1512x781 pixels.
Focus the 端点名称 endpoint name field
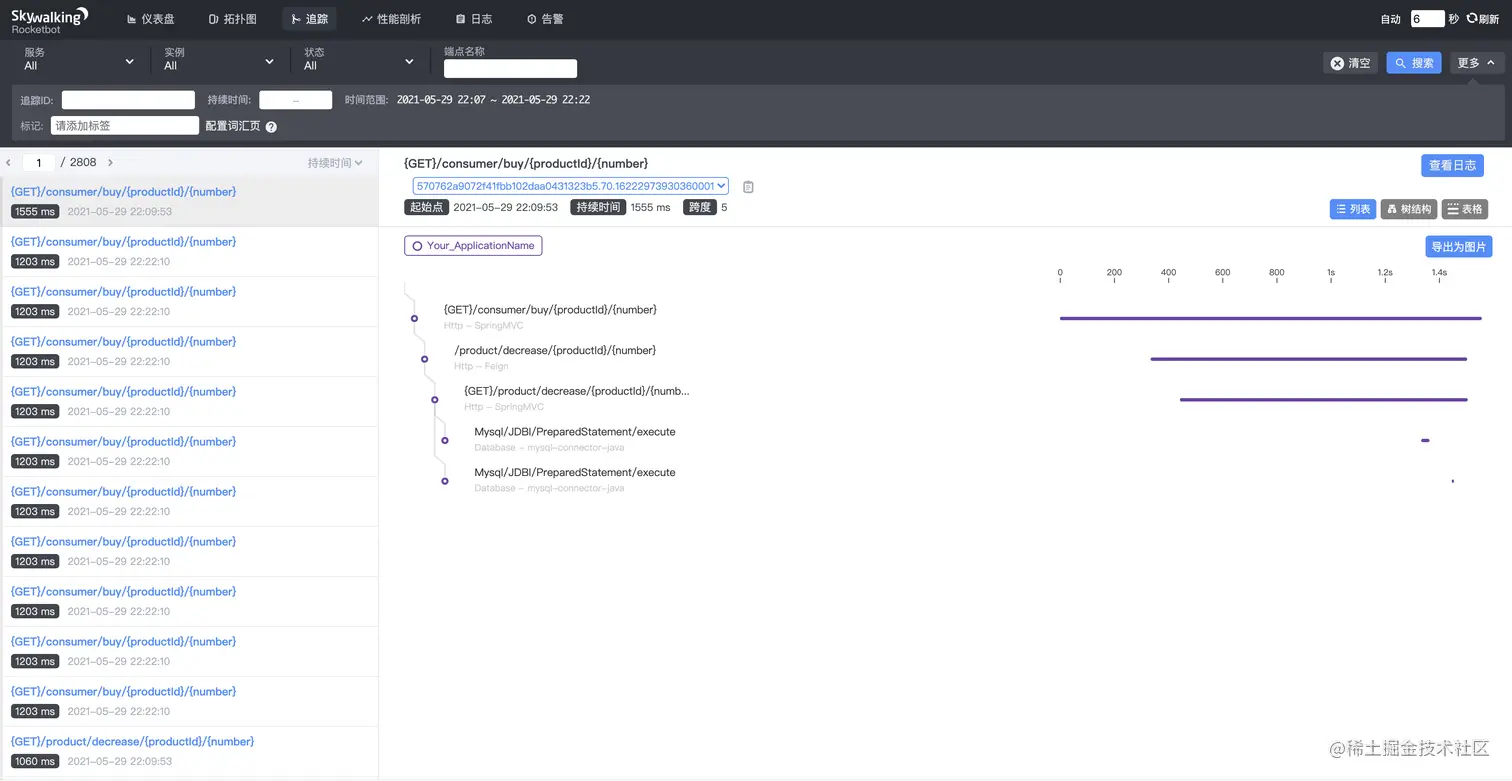tap(510, 68)
